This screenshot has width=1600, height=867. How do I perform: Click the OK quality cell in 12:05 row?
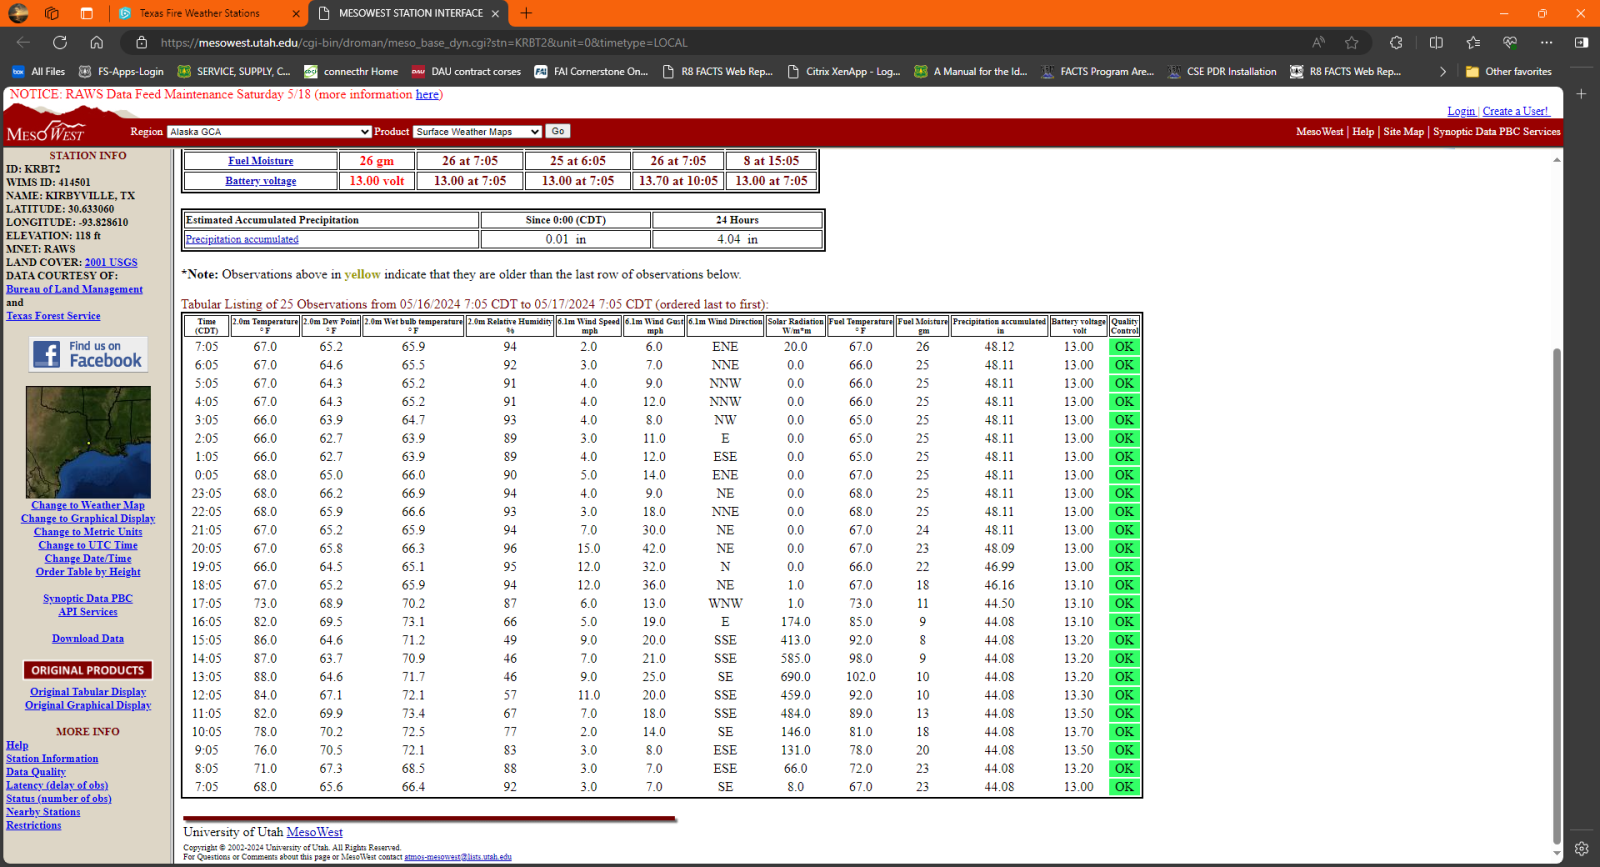pyautogui.click(x=1124, y=695)
